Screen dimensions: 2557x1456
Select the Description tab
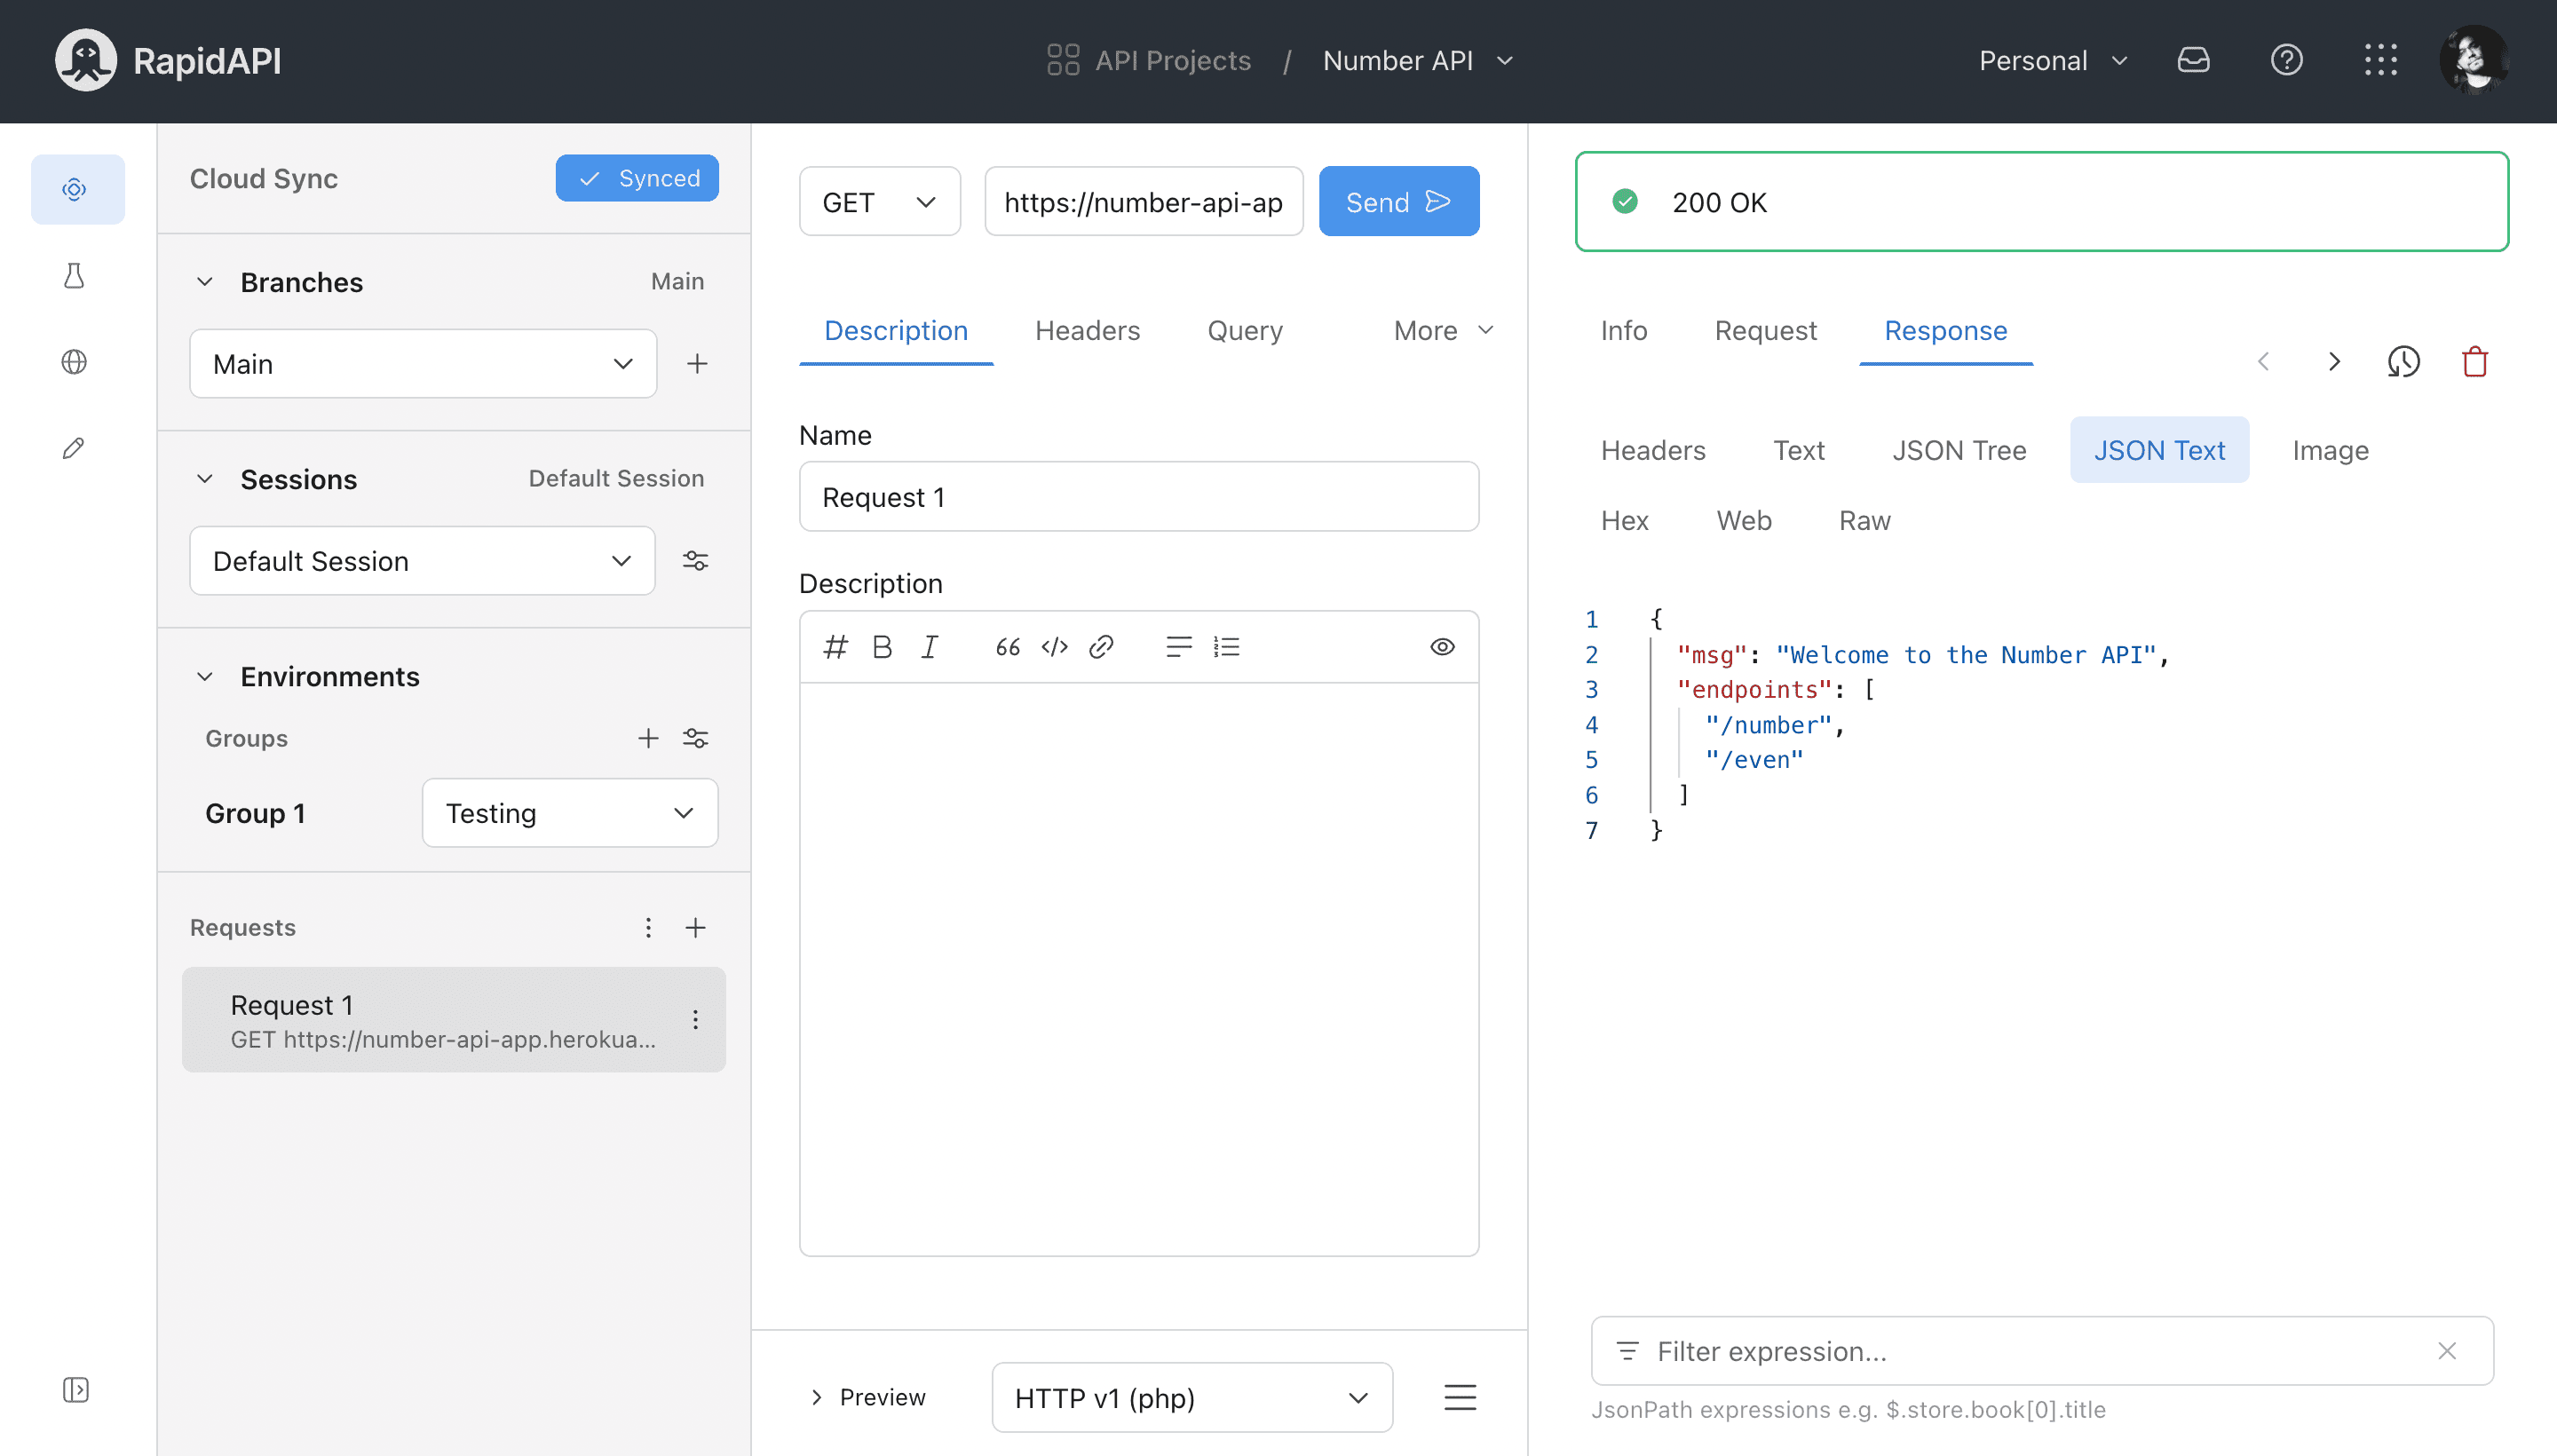tap(896, 331)
